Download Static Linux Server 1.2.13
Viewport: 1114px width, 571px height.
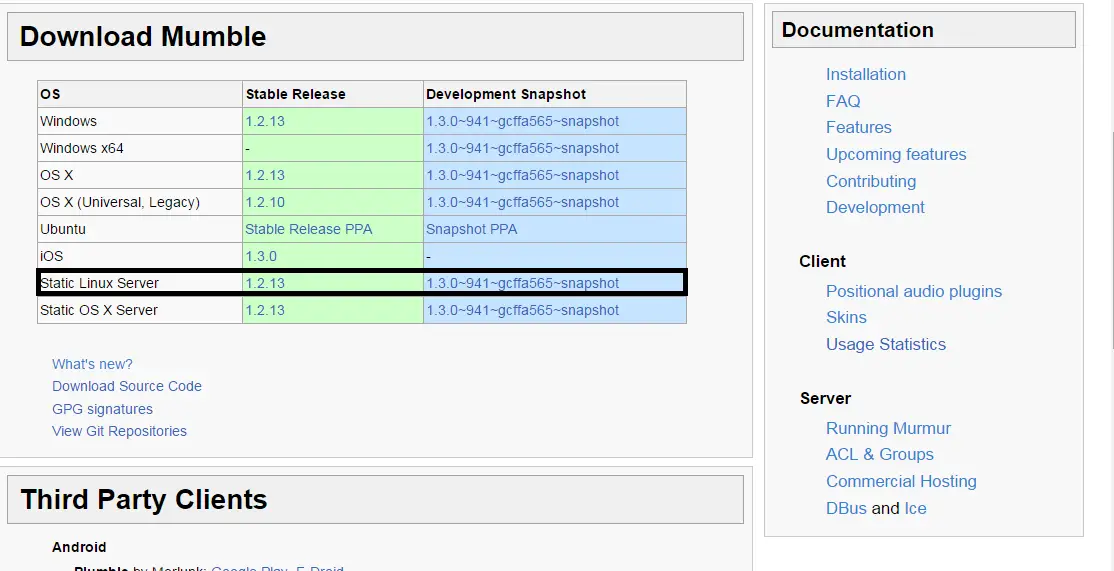pos(265,283)
